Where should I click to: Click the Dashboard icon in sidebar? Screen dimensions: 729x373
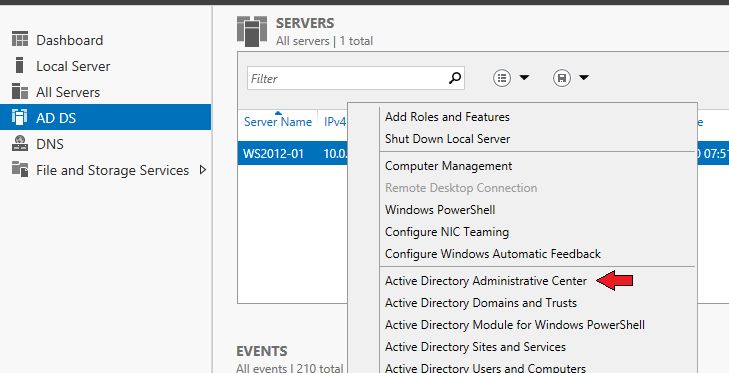click(20, 40)
